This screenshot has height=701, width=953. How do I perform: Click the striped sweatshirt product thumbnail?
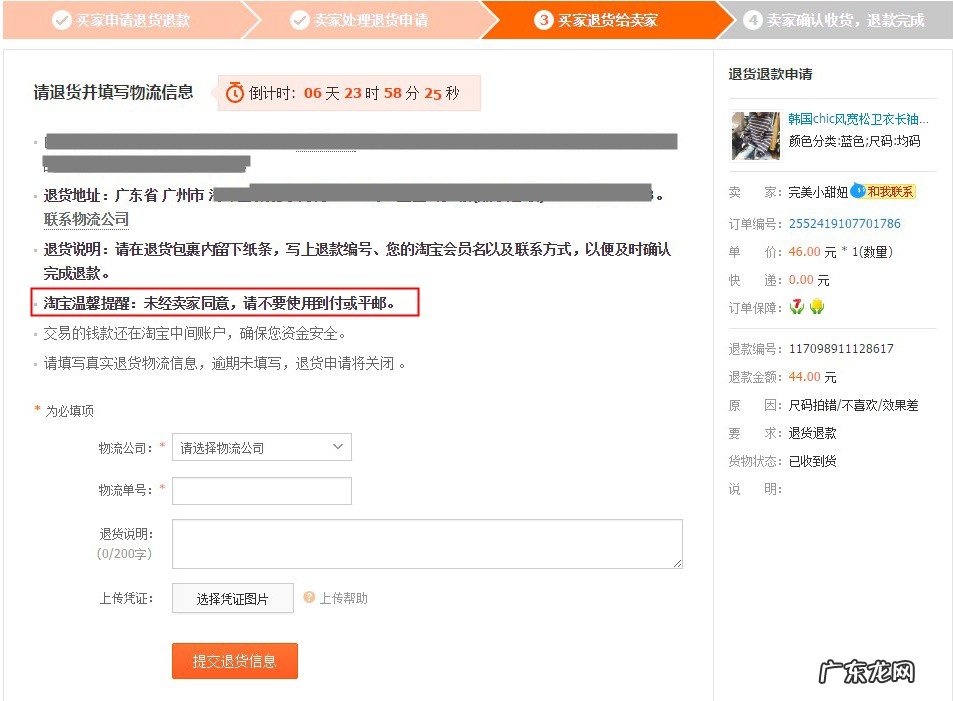click(x=755, y=135)
